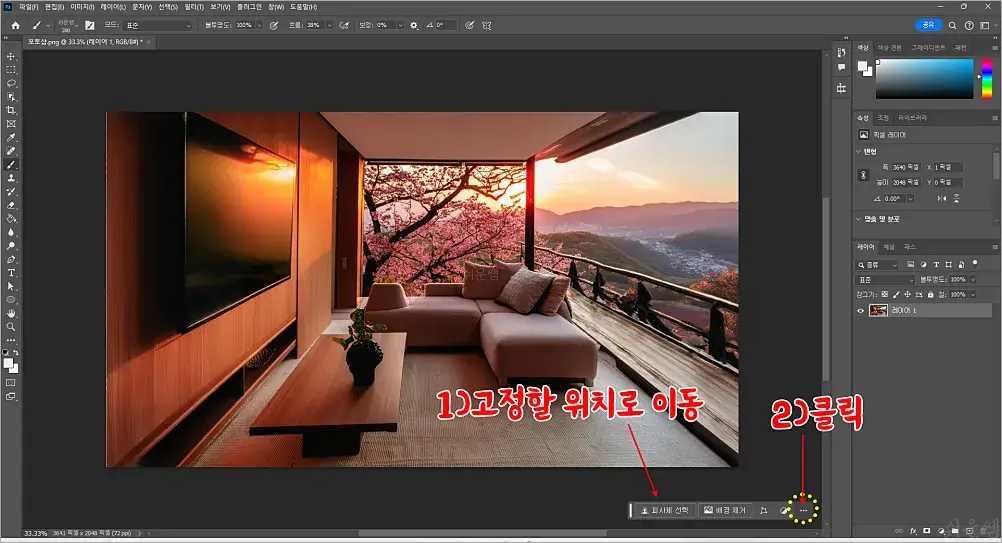Viewport: 1002px width, 543px height.
Task: Open the blend mode dropdown in options bar
Action: tap(158, 26)
